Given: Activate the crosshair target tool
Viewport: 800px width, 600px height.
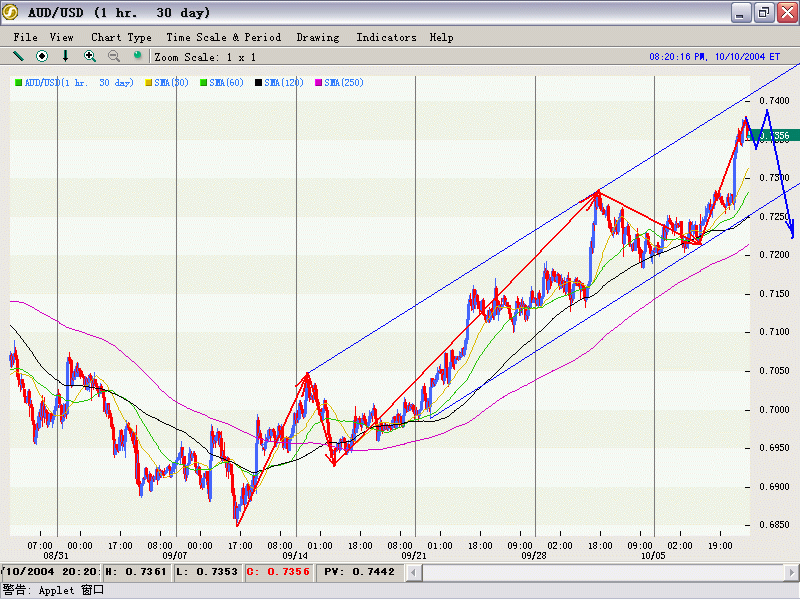Looking at the screenshot, I should (42, 57).
